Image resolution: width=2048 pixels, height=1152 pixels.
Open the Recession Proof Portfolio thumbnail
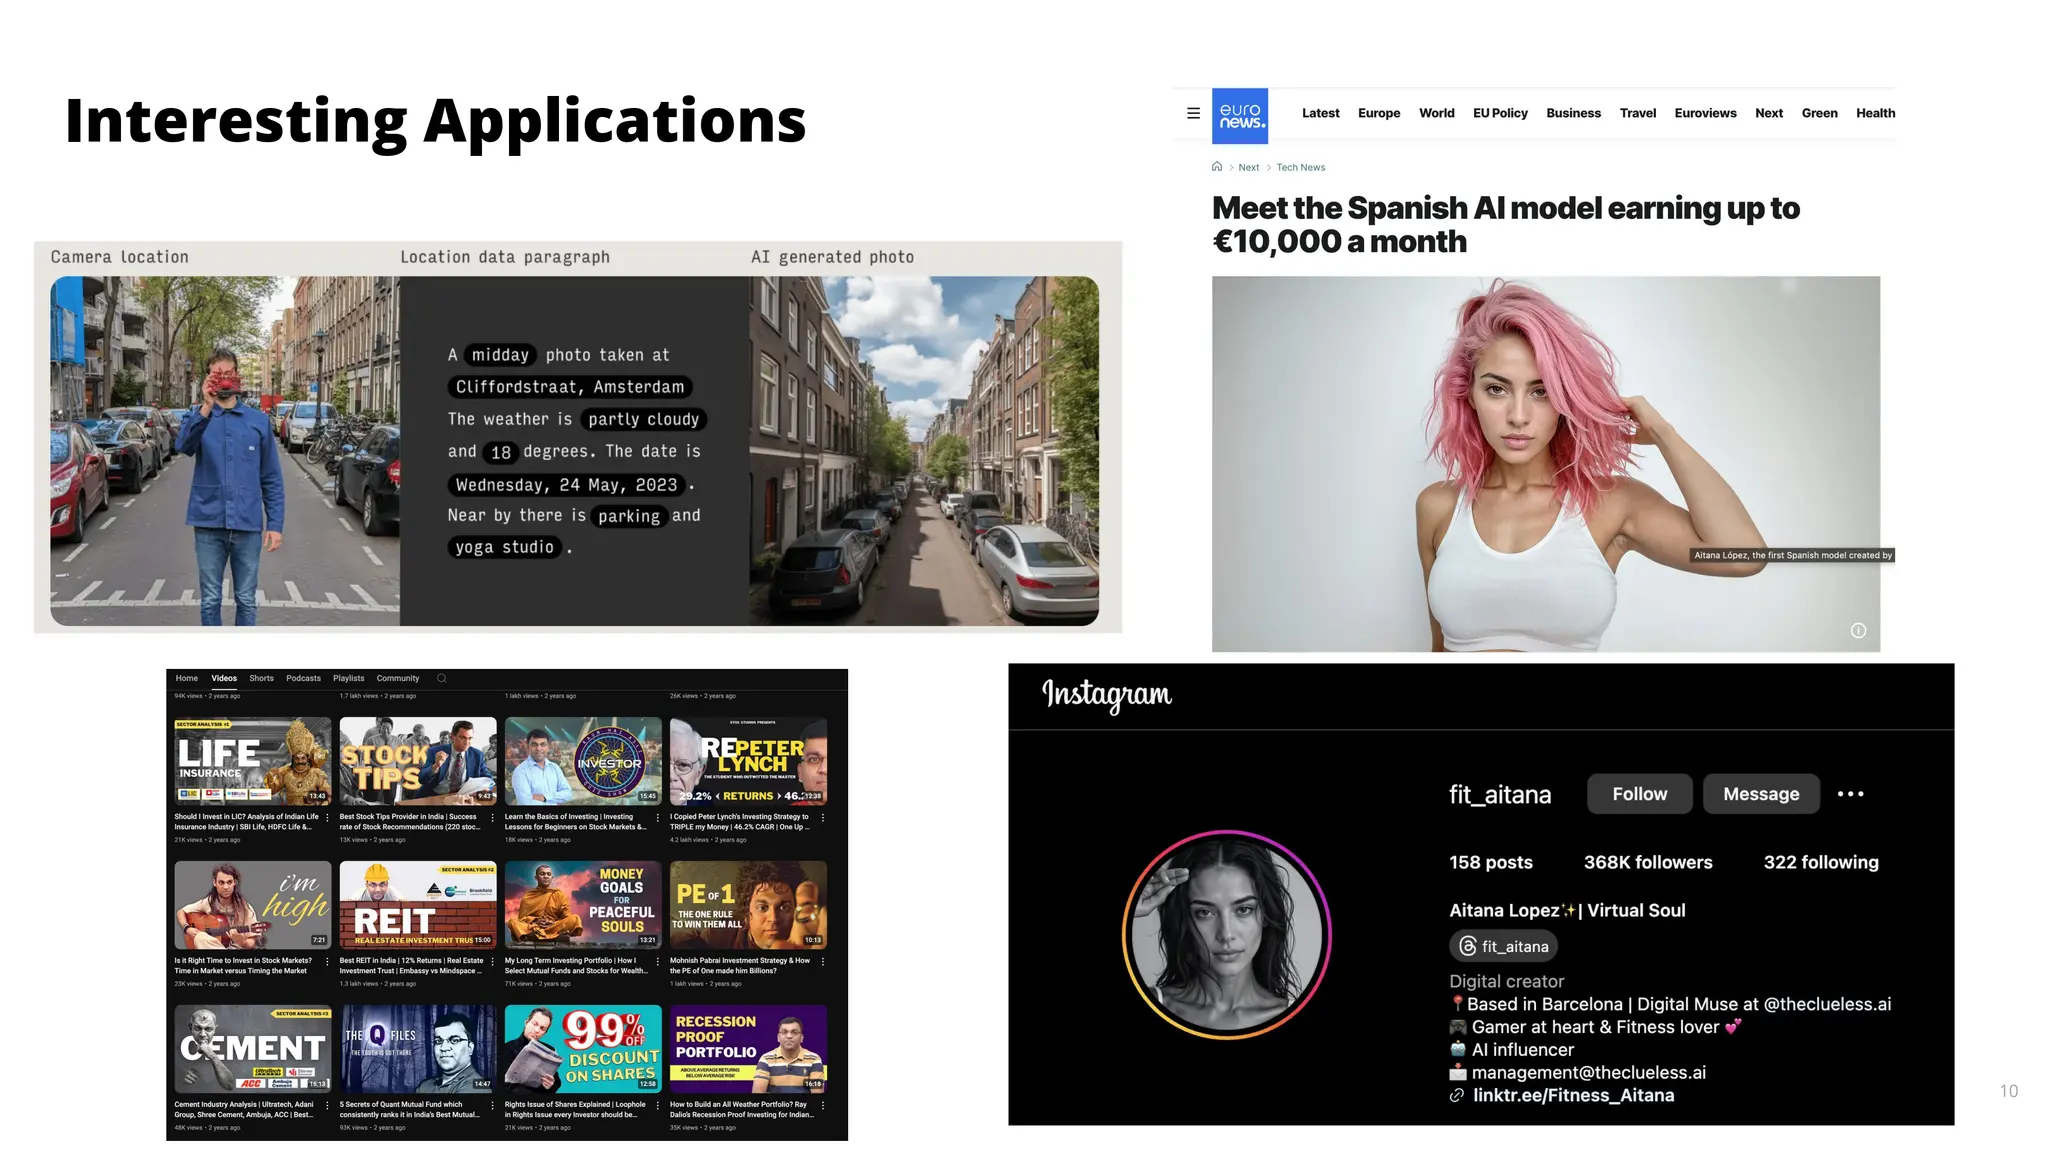(748, 1049)
